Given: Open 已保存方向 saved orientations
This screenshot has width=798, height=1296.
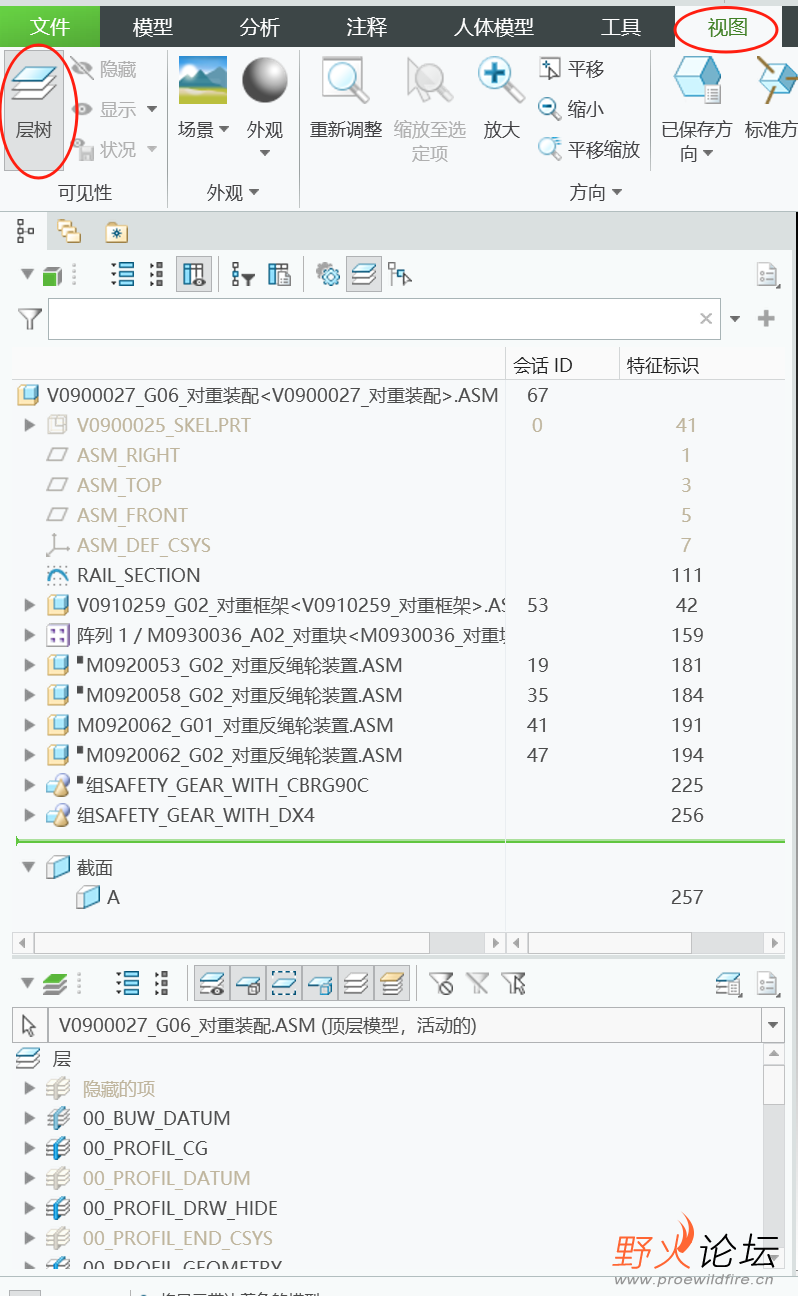Looking at the screenshot, I should pos(697,108).
